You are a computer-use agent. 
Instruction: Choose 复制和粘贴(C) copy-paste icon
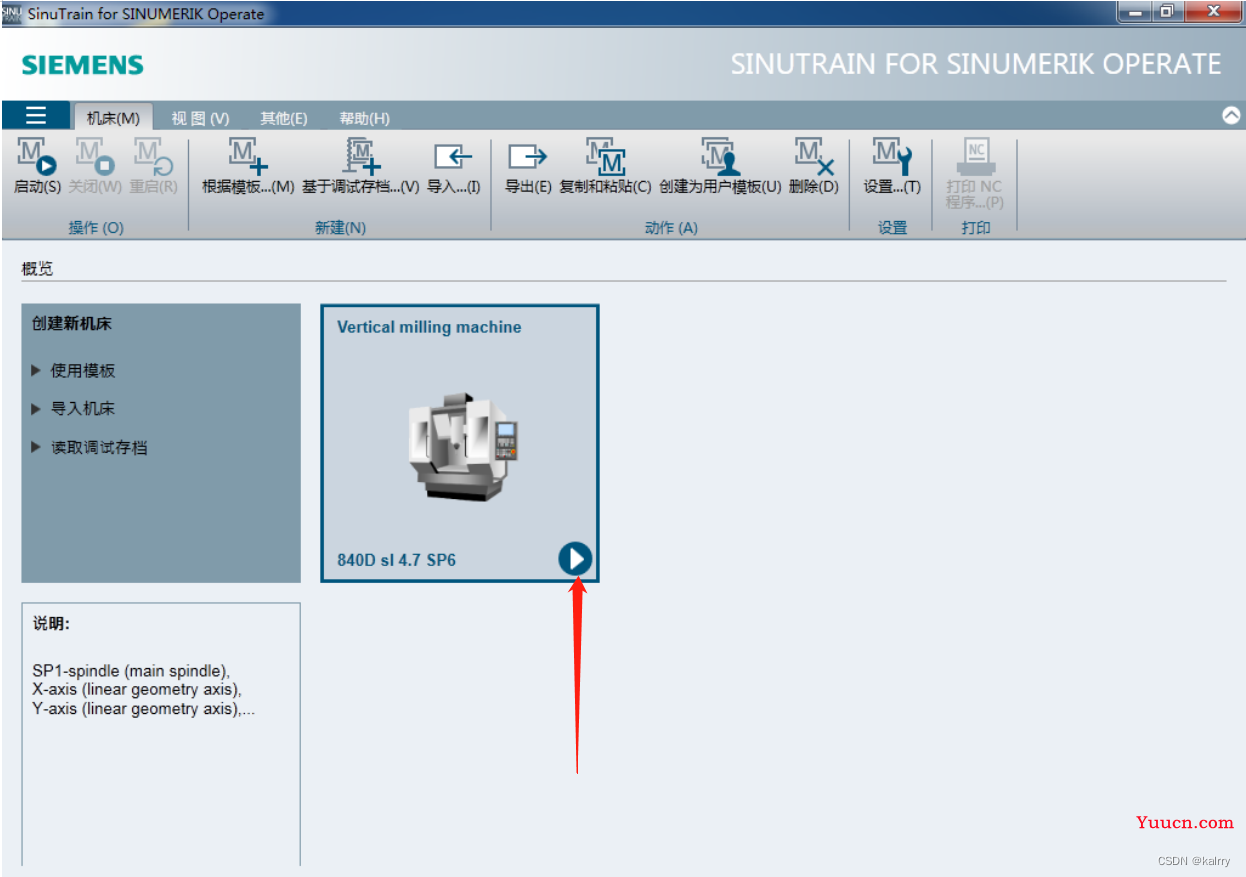[605, 158]
